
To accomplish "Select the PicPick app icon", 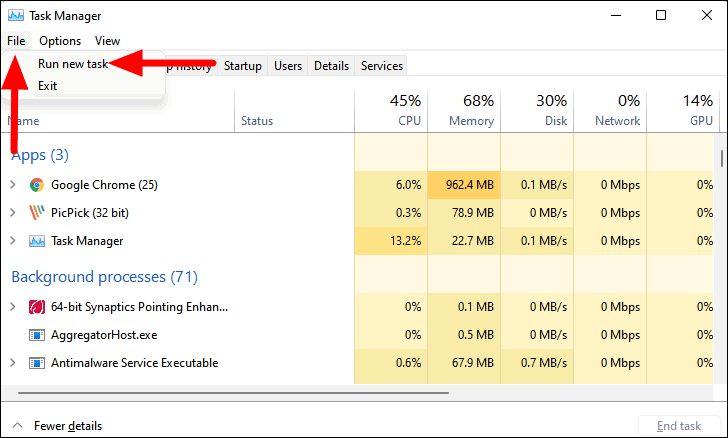I will (x=37, y=213).
